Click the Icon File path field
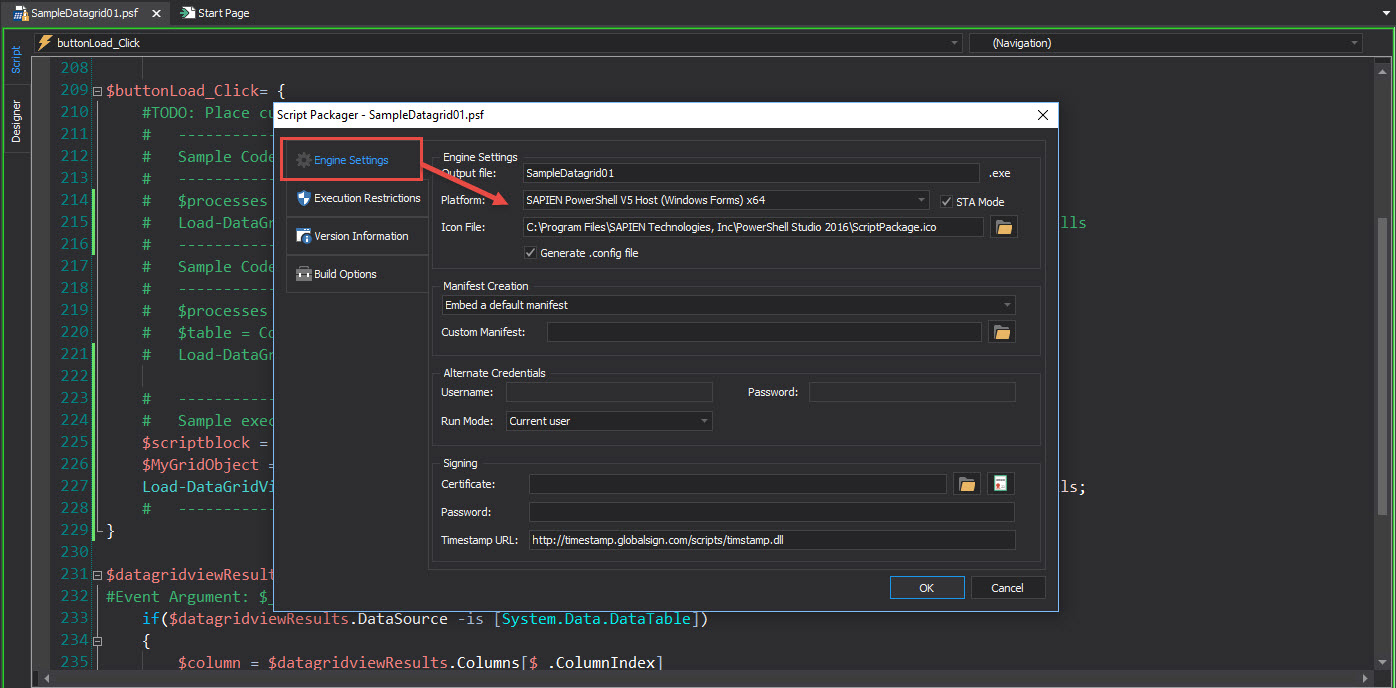1396x688 pixels. [x=752, y=227]
